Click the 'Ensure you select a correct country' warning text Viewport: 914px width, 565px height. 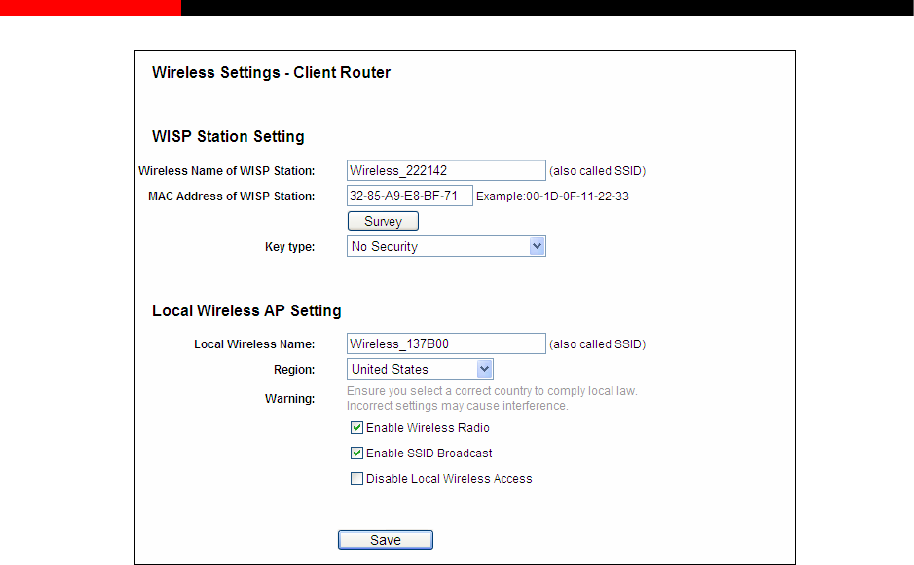pyautogui.click(x=492, y=391)
